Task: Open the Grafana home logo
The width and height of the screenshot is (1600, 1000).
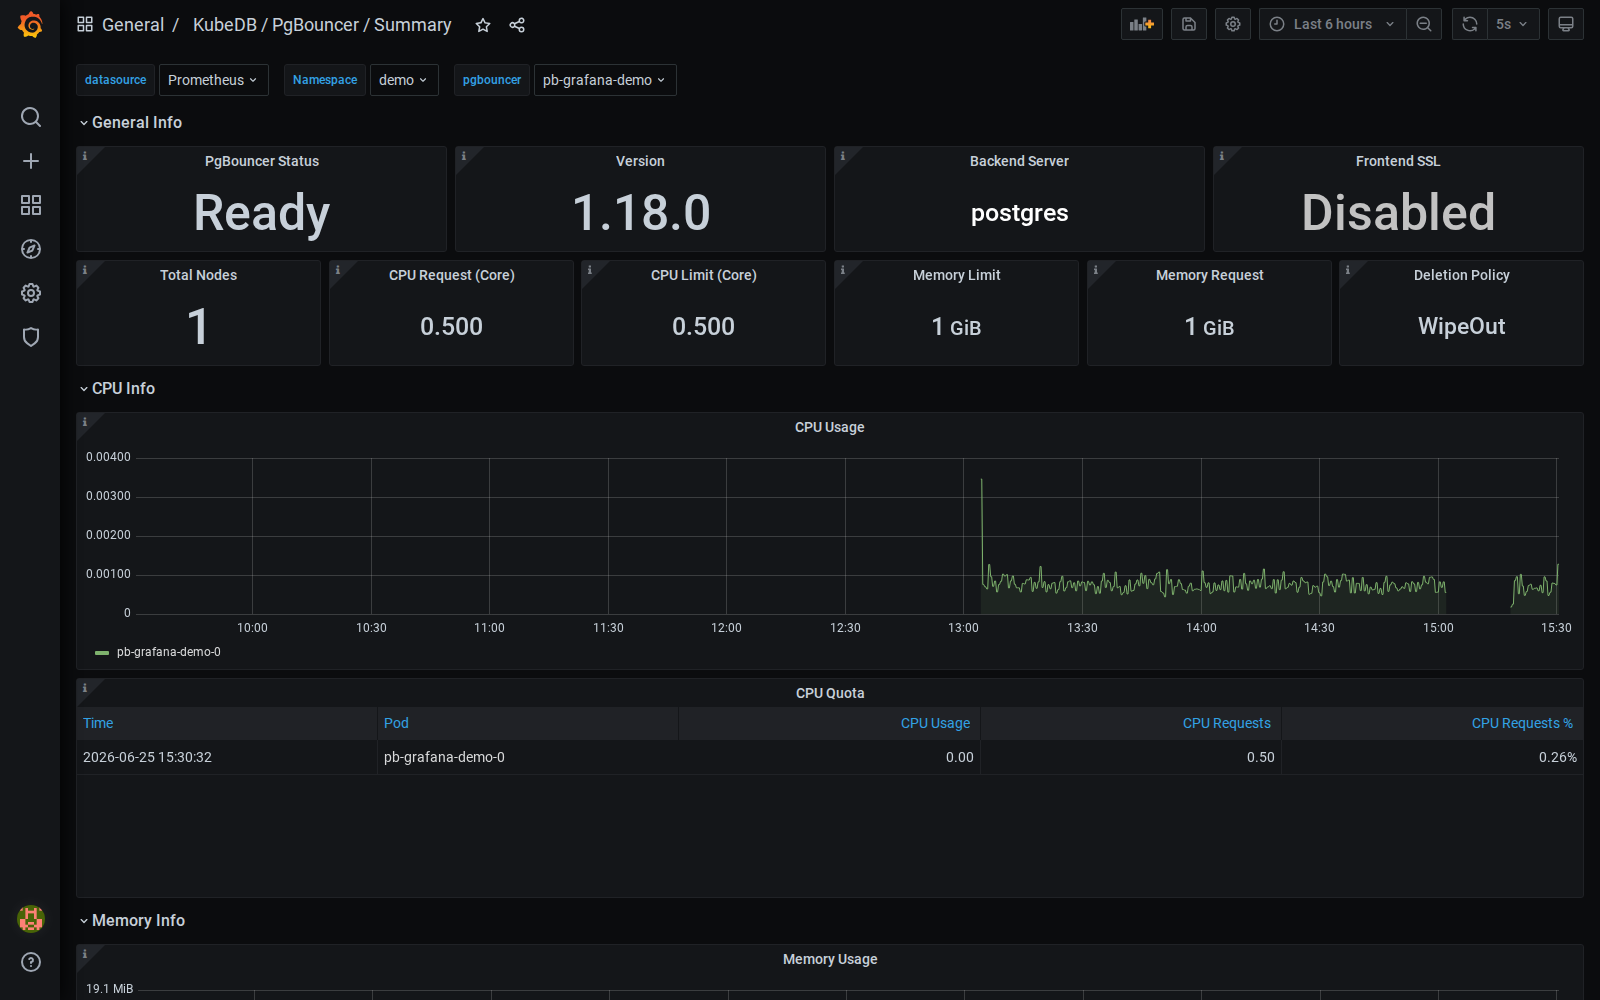Action: click(31, 24)
